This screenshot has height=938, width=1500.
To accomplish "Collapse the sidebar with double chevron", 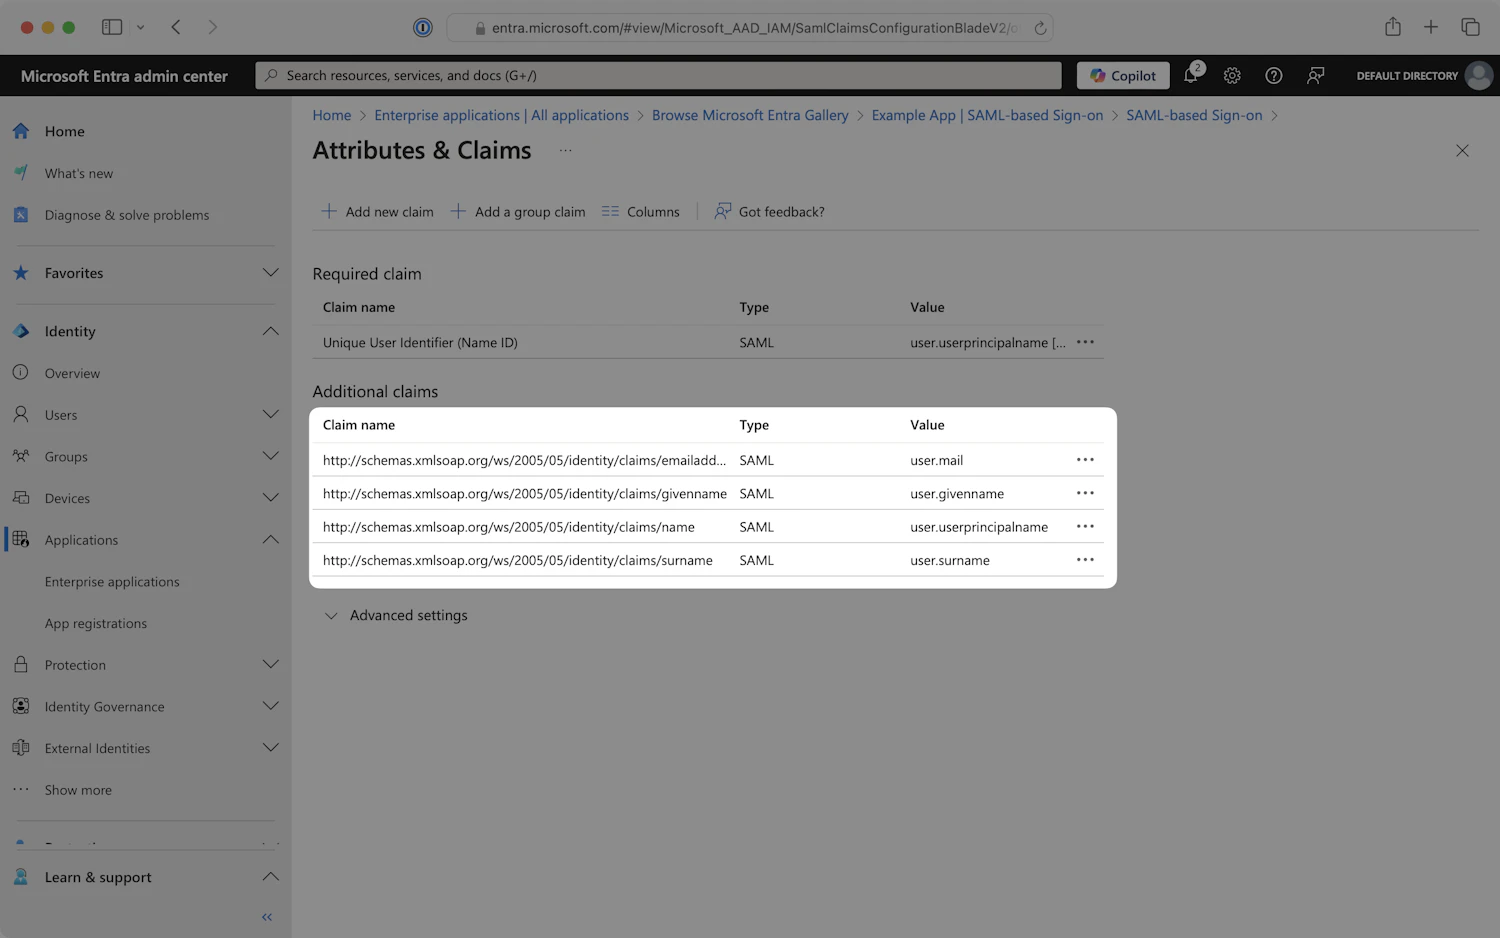I will [267, 917].
